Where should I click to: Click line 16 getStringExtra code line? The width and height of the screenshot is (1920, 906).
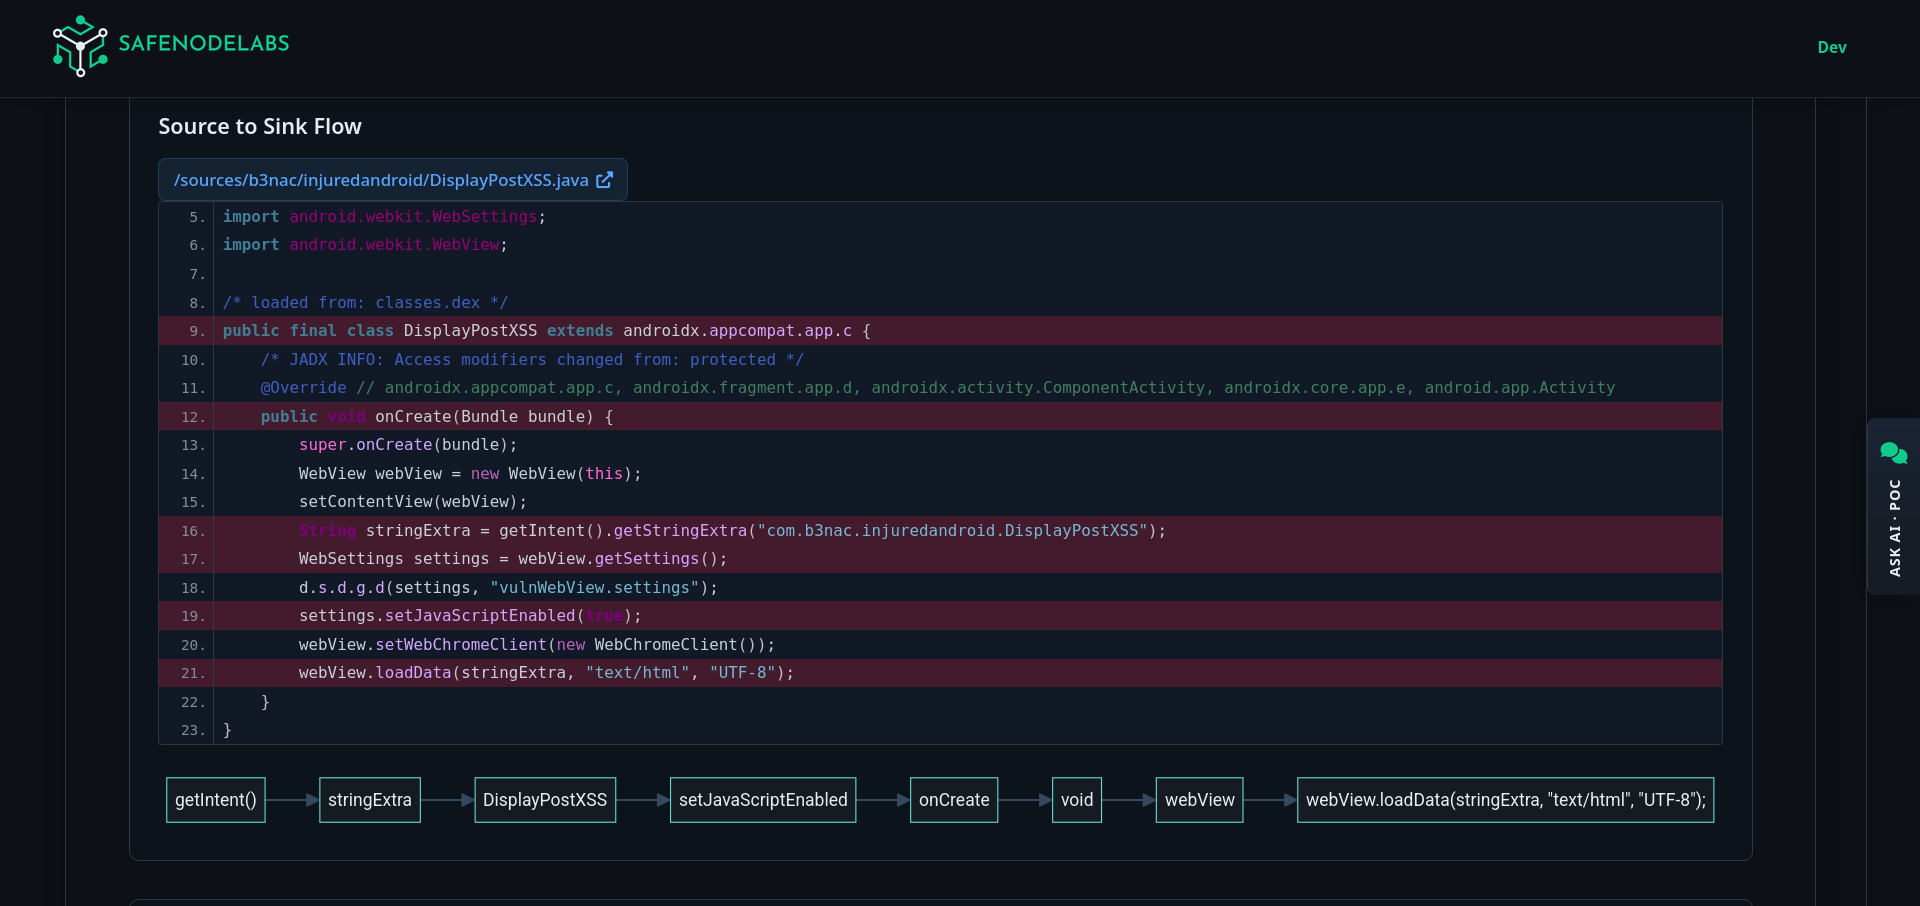732,531
